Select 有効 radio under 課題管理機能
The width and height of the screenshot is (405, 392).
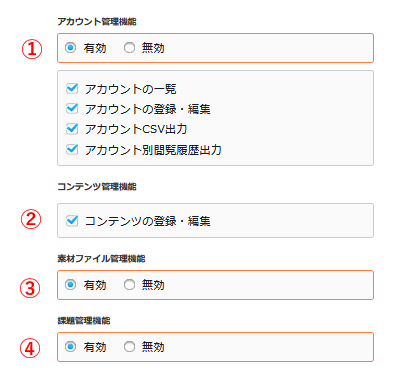70,347
